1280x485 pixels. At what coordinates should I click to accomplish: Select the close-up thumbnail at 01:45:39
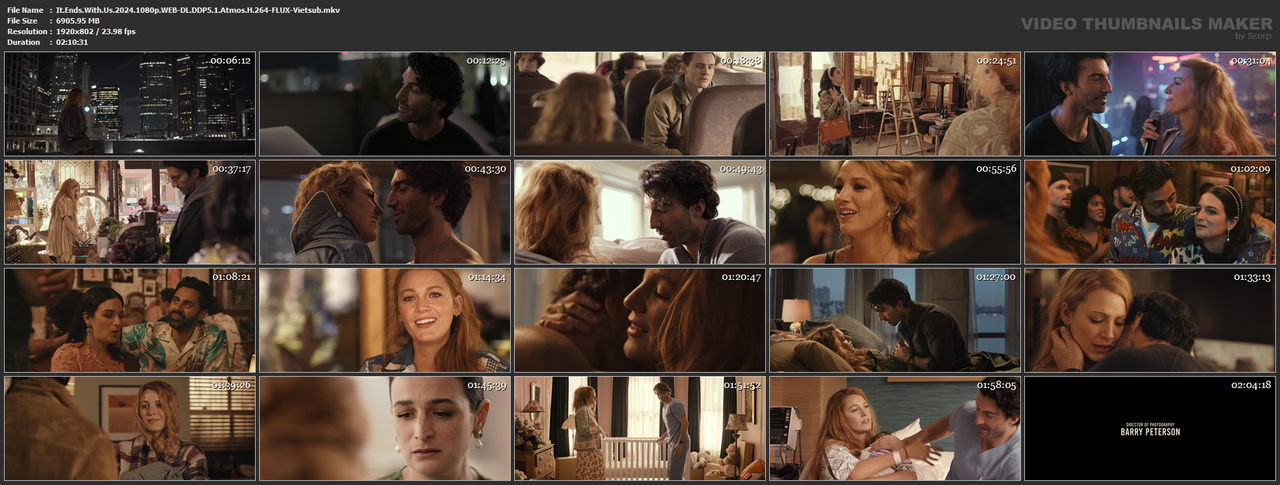[385, 428]
